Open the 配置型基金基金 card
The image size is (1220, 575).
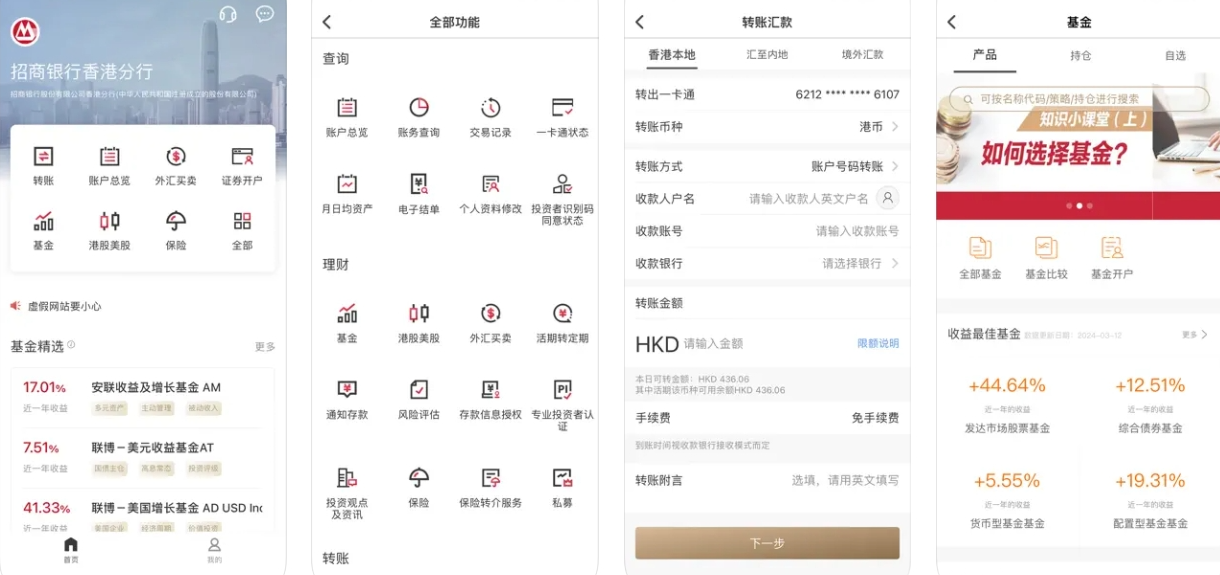tap(1150, 501)
